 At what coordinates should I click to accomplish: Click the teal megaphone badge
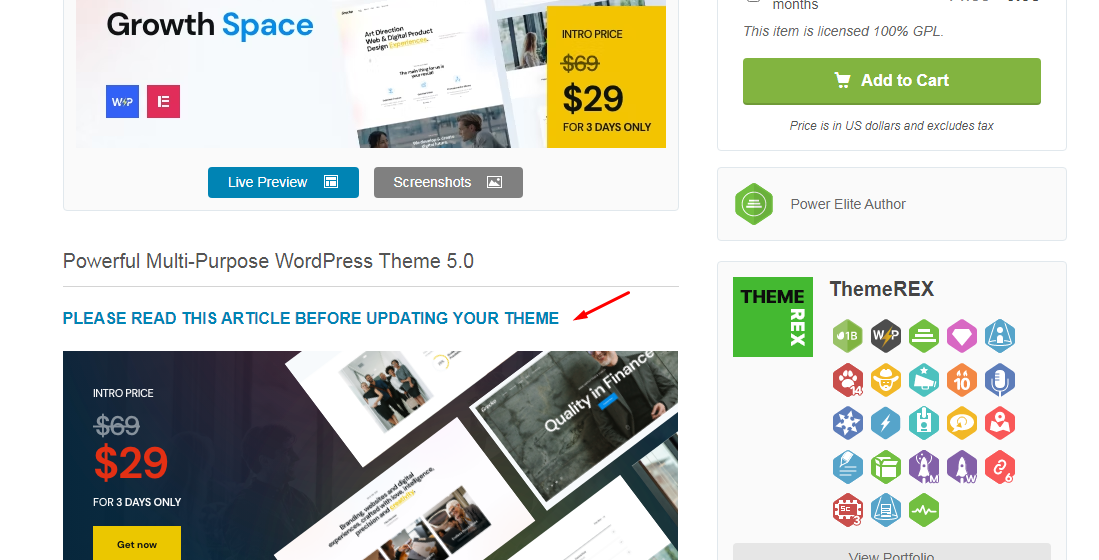coord(924,380)
